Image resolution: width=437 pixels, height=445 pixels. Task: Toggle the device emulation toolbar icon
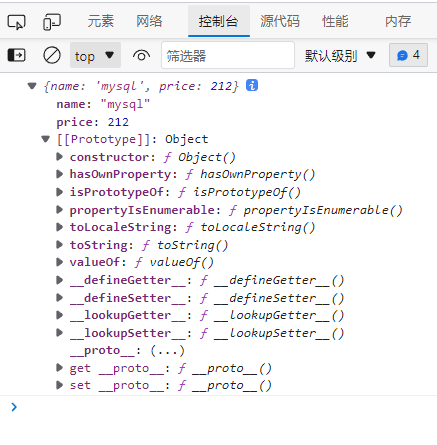pyautogui.click(x=52, y=22)
